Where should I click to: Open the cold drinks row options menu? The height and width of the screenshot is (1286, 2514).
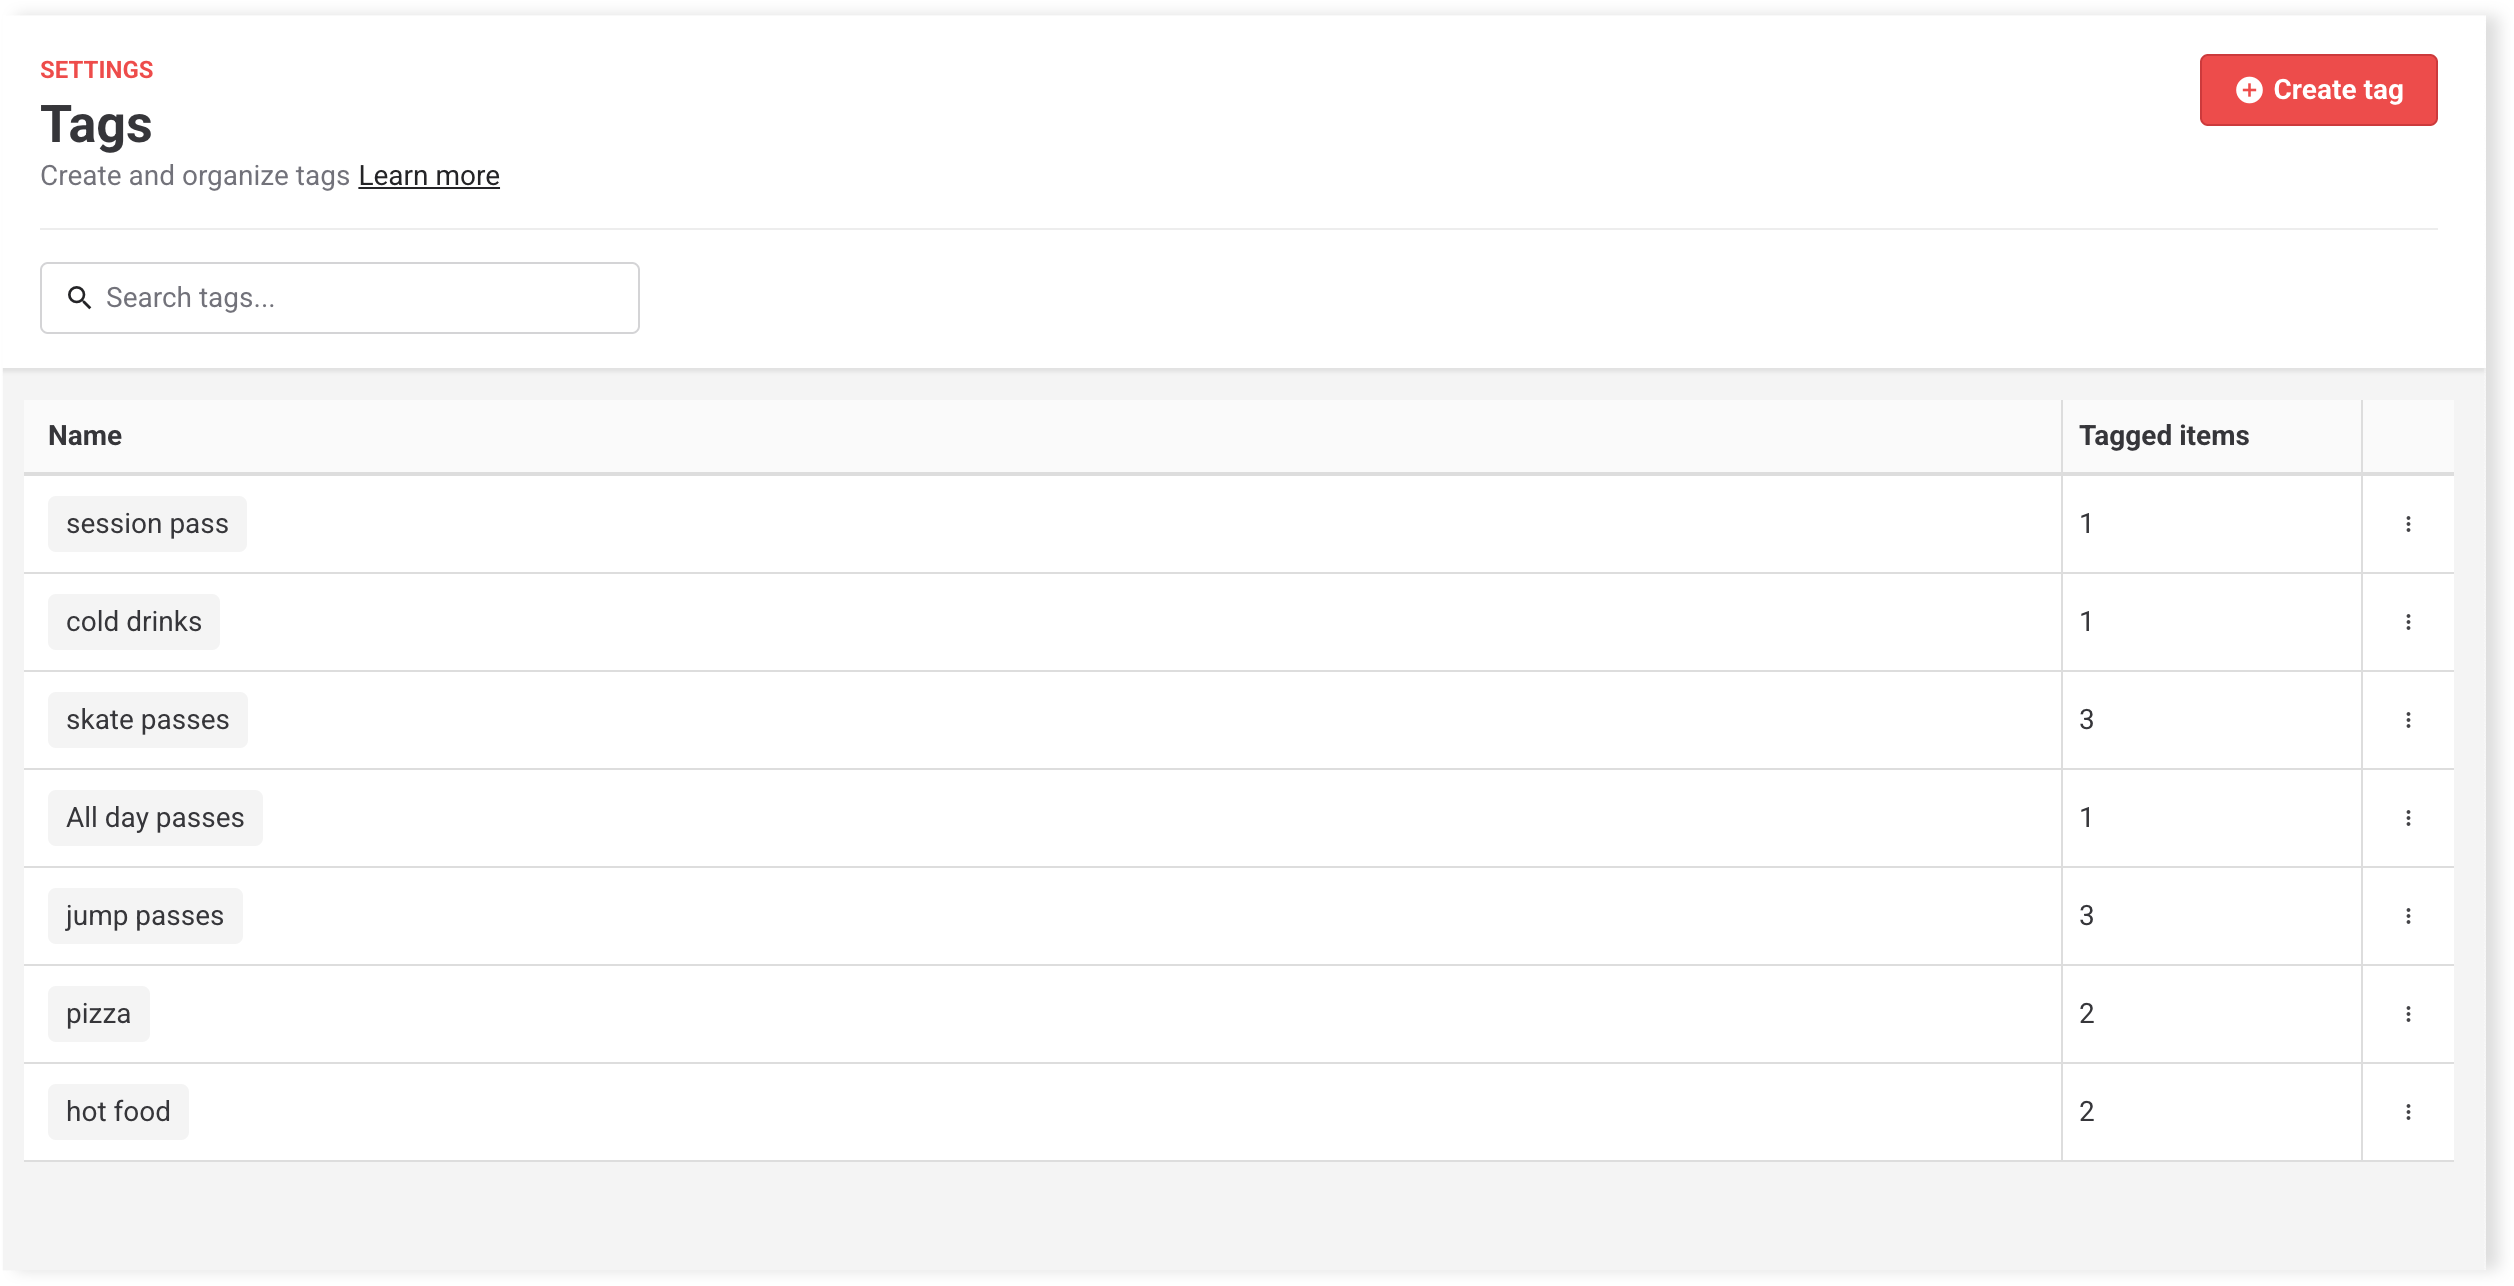2408,622
